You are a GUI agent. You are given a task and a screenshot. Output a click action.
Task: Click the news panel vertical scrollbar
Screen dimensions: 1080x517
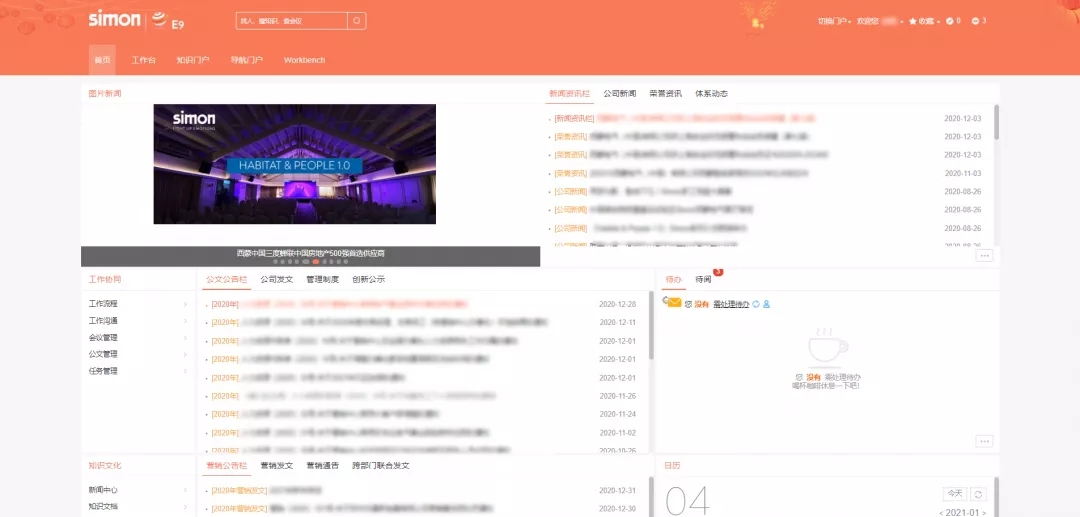point(996,123)
